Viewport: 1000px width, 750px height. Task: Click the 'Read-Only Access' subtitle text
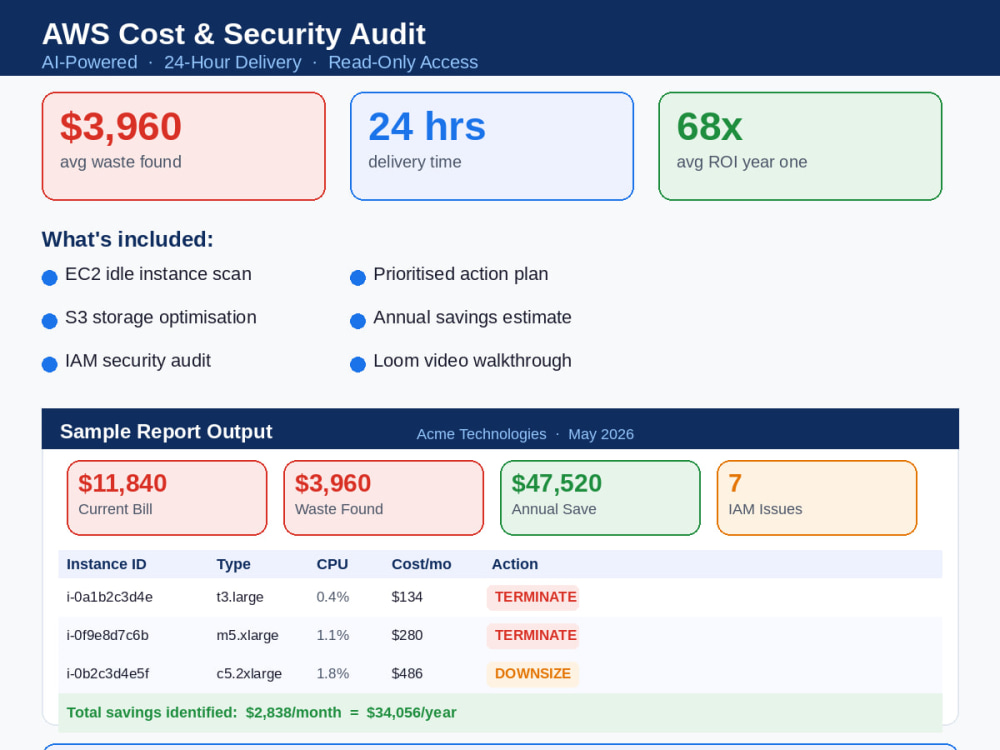(403, 62)
